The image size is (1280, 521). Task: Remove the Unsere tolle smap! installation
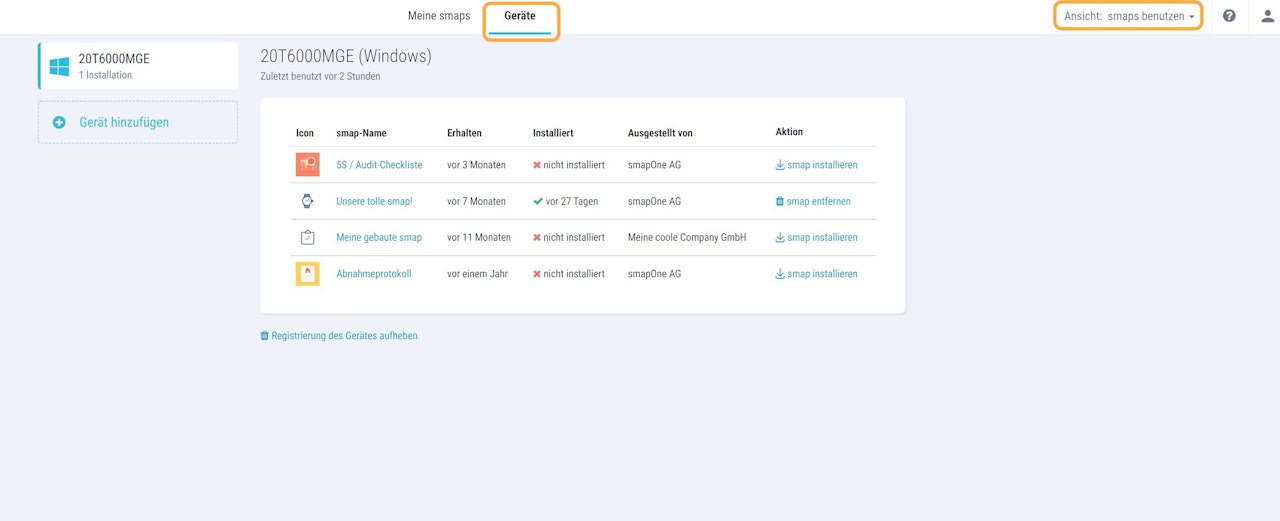pyautogui.click(x=813, y=201)
